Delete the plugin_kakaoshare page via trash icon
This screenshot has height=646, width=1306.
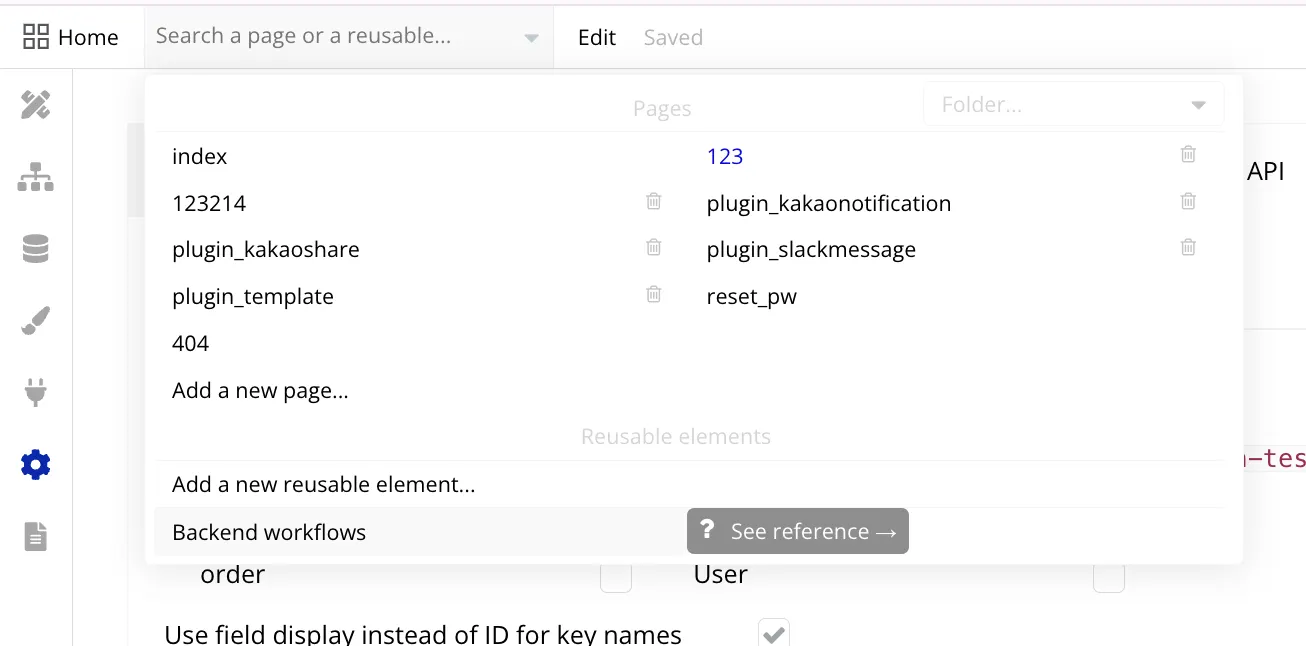click(x=653, y=247)
